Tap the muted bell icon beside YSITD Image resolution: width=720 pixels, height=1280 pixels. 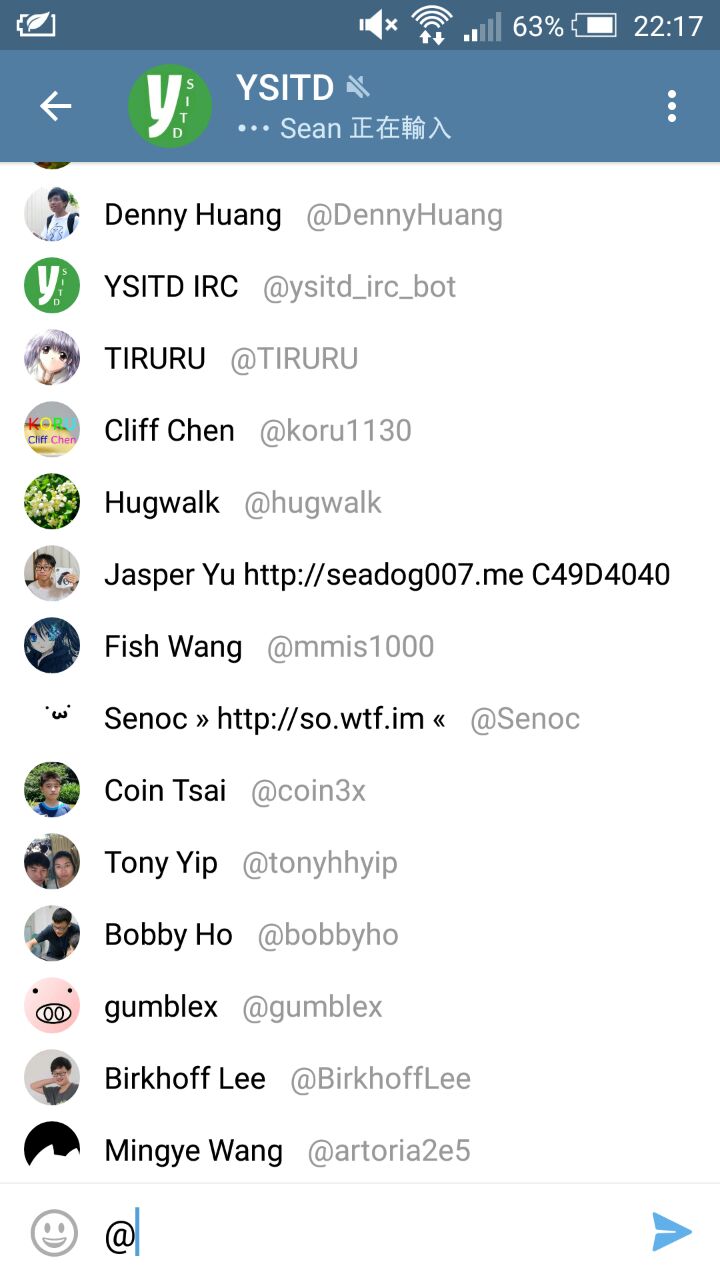[358, 88]
